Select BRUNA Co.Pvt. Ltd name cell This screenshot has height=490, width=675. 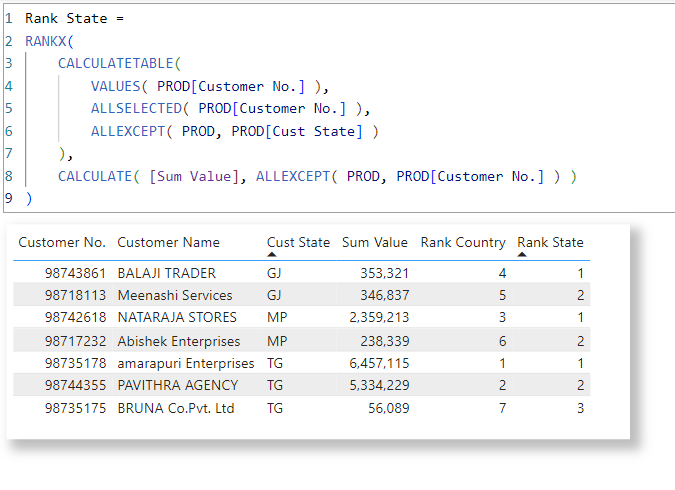pyautogui.click(x=176, y=408)
